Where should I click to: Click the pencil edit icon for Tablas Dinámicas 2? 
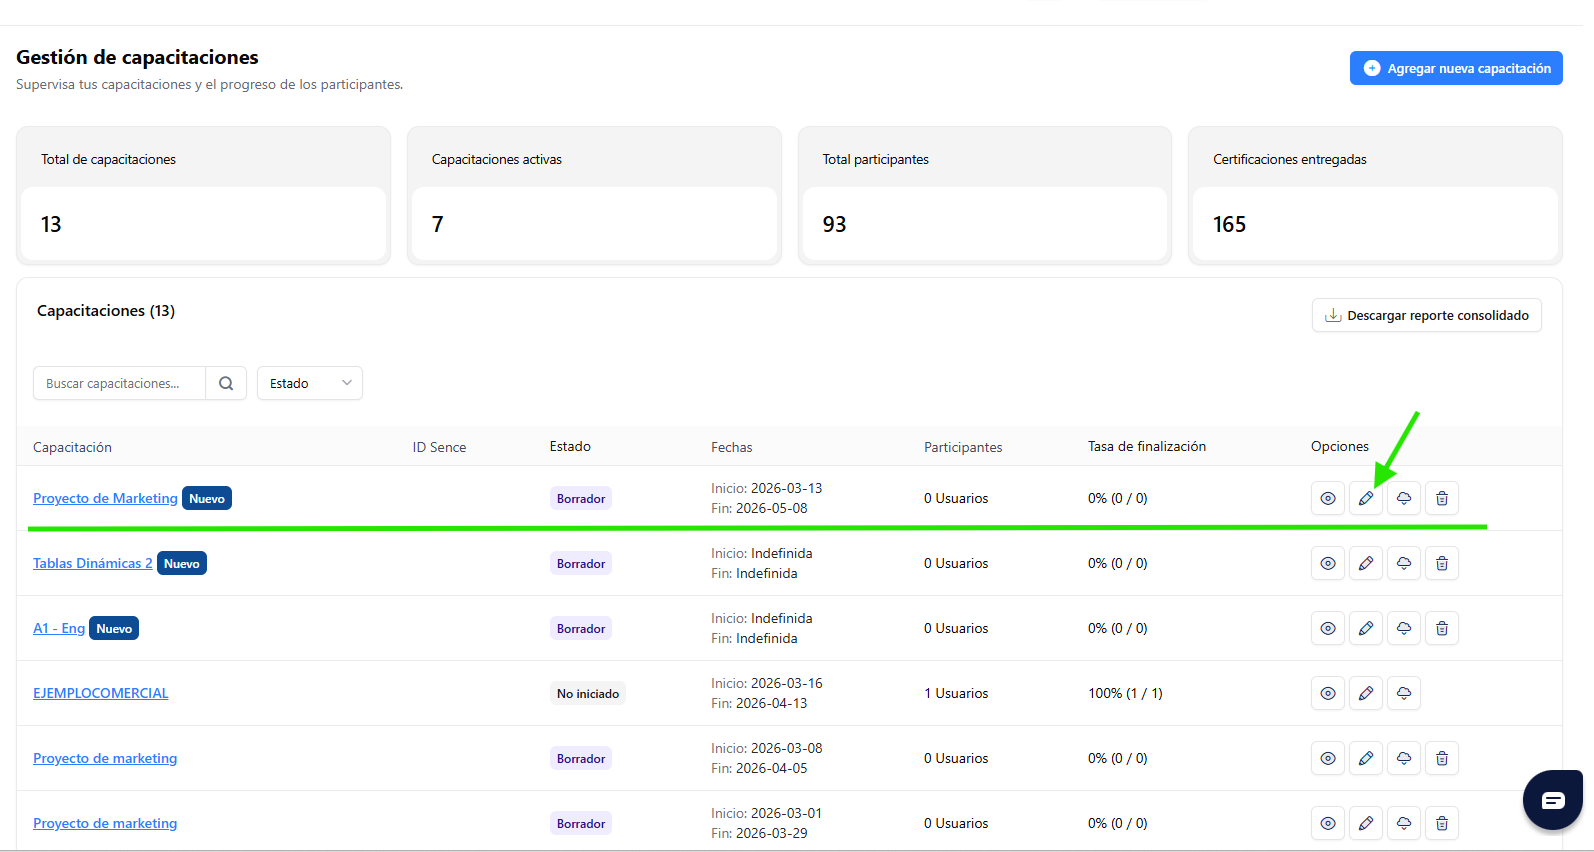point(1366,563)
